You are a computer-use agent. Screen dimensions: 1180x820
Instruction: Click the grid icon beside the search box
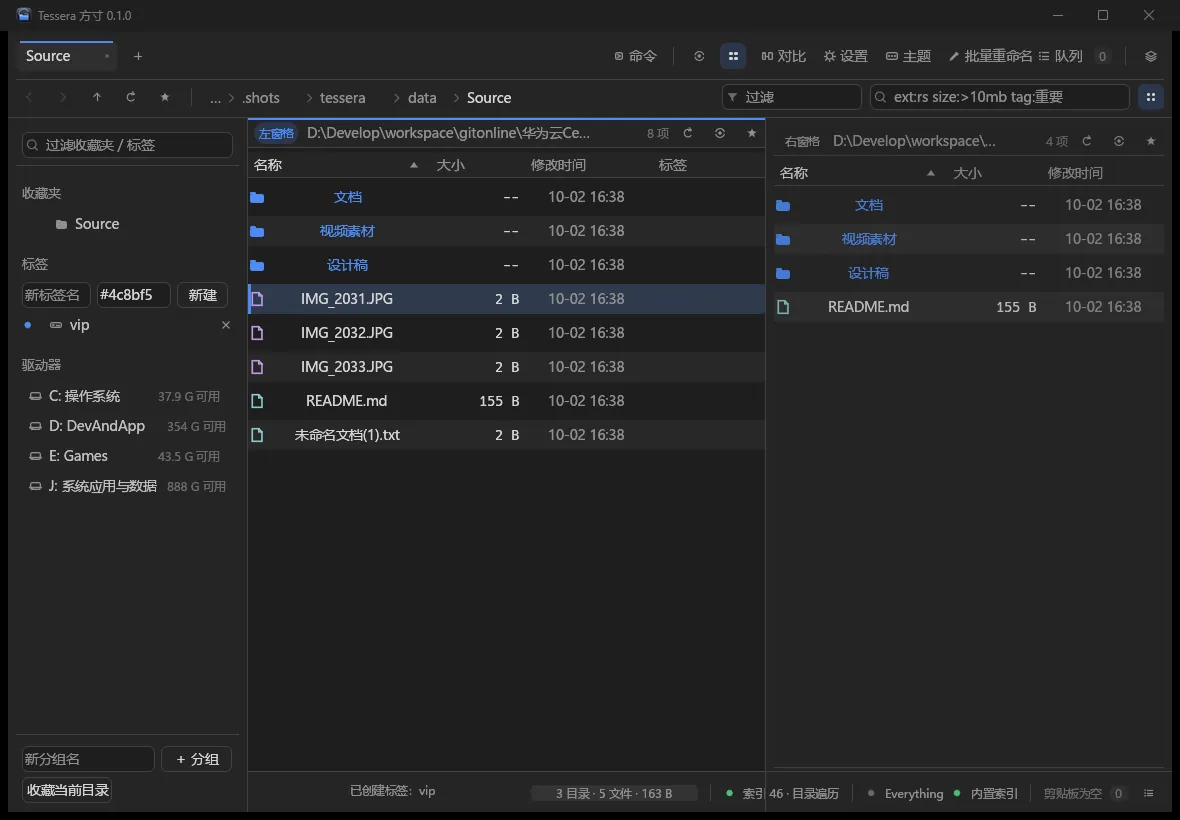[1151, 97]
